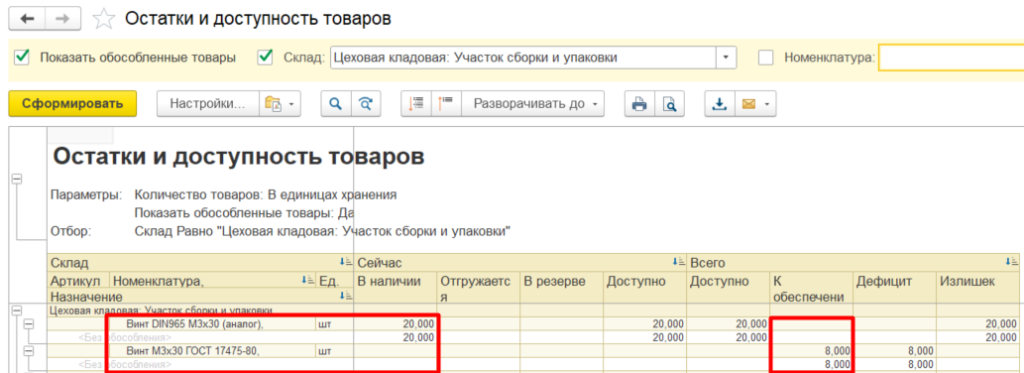This screenshot has height=373, width=1024.
Task: Open the Find magnifier icon
Action: 336,104
